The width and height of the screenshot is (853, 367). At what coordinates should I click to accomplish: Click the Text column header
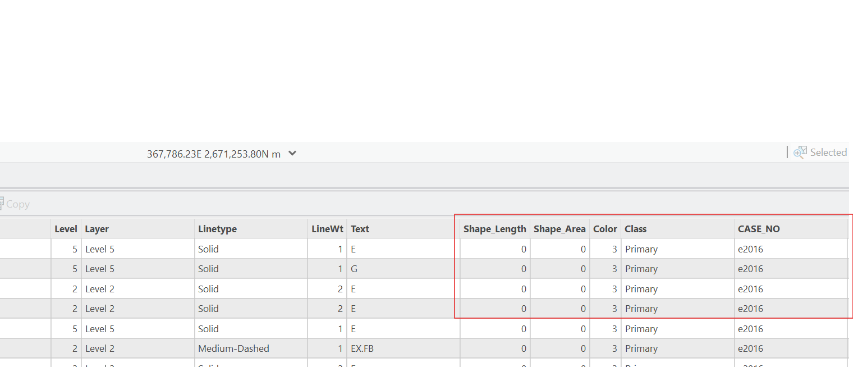403,229
